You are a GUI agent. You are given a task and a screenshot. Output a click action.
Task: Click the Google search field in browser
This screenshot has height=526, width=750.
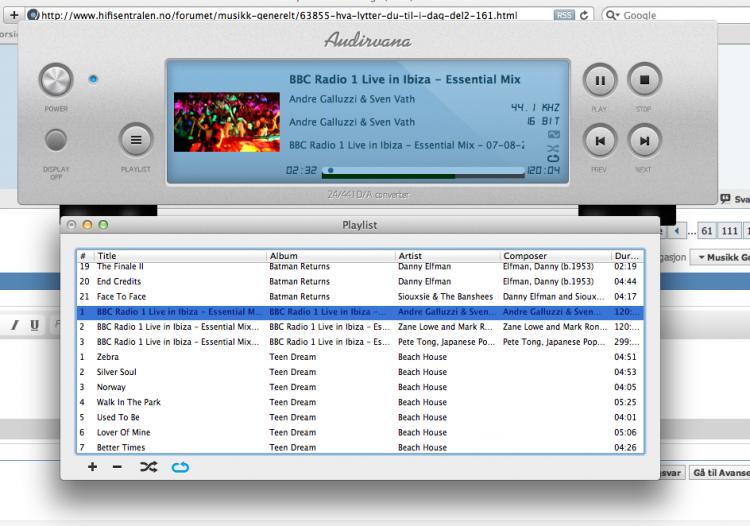click(677, 15)
